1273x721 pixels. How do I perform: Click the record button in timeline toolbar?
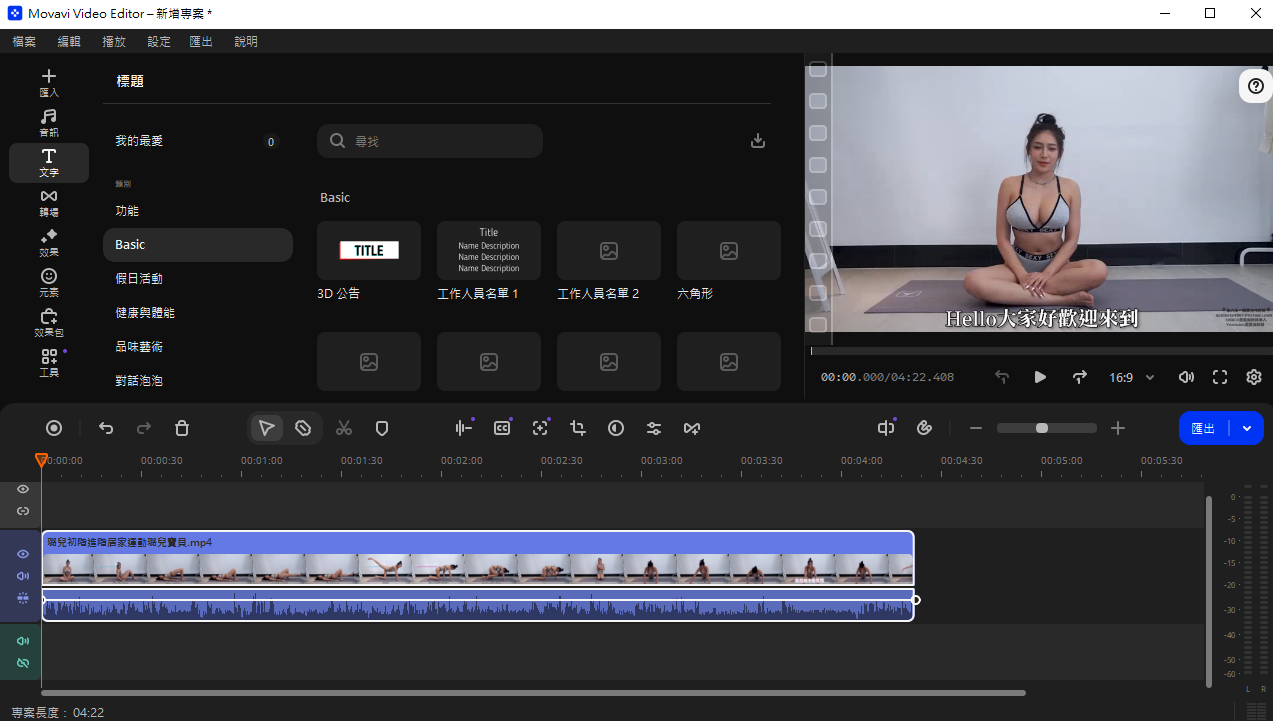(x=54, y=428)
